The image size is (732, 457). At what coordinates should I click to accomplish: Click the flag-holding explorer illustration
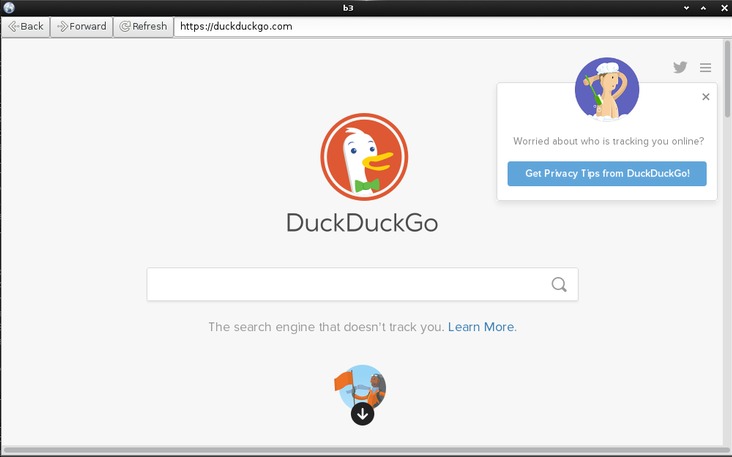[x=362, y=386]
